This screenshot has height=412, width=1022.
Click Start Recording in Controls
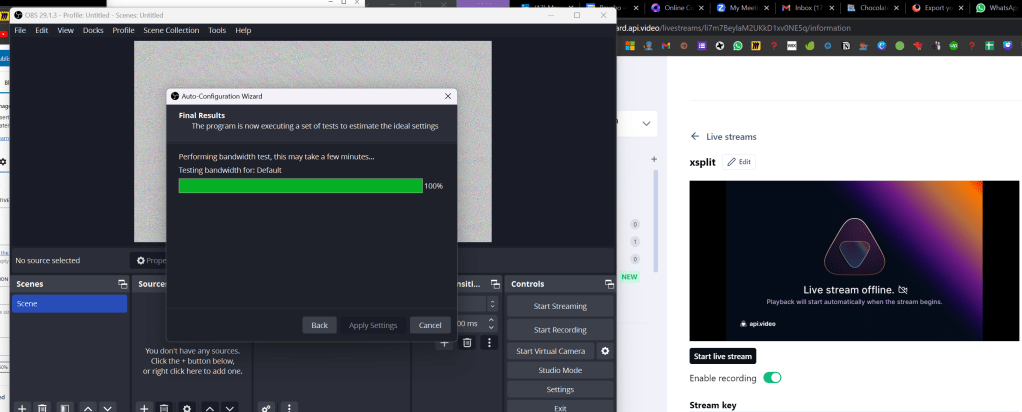pyautogui.click(x=560, y=330)
